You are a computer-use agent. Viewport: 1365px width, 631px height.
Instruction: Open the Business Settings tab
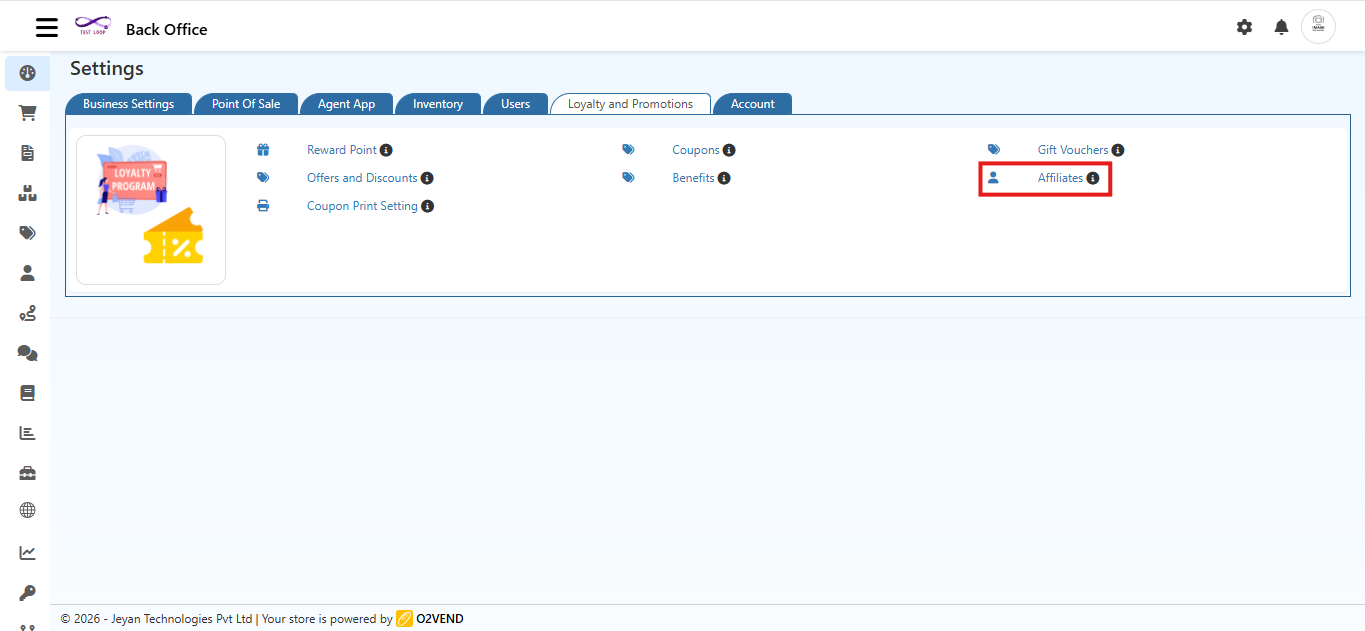coord(129,103)
